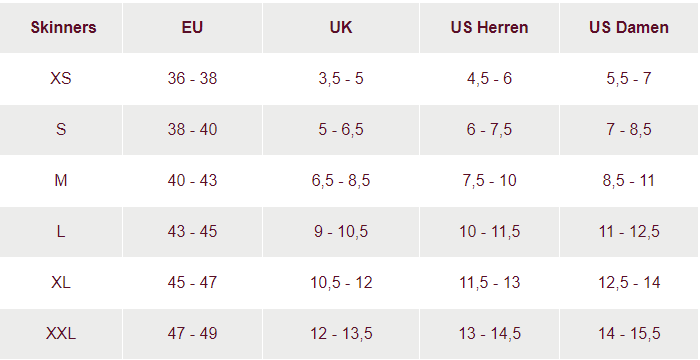This screenshot has height=360, width=700.
Task: Select EU value 47 - 49
Action: tap(192, 333)
